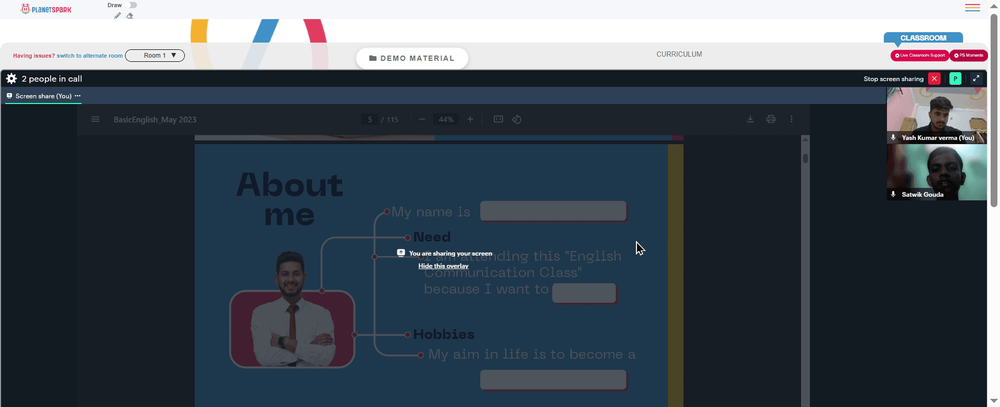Print the PDF document
Screen dimensions: 1000x407
(x=771, y=119)
